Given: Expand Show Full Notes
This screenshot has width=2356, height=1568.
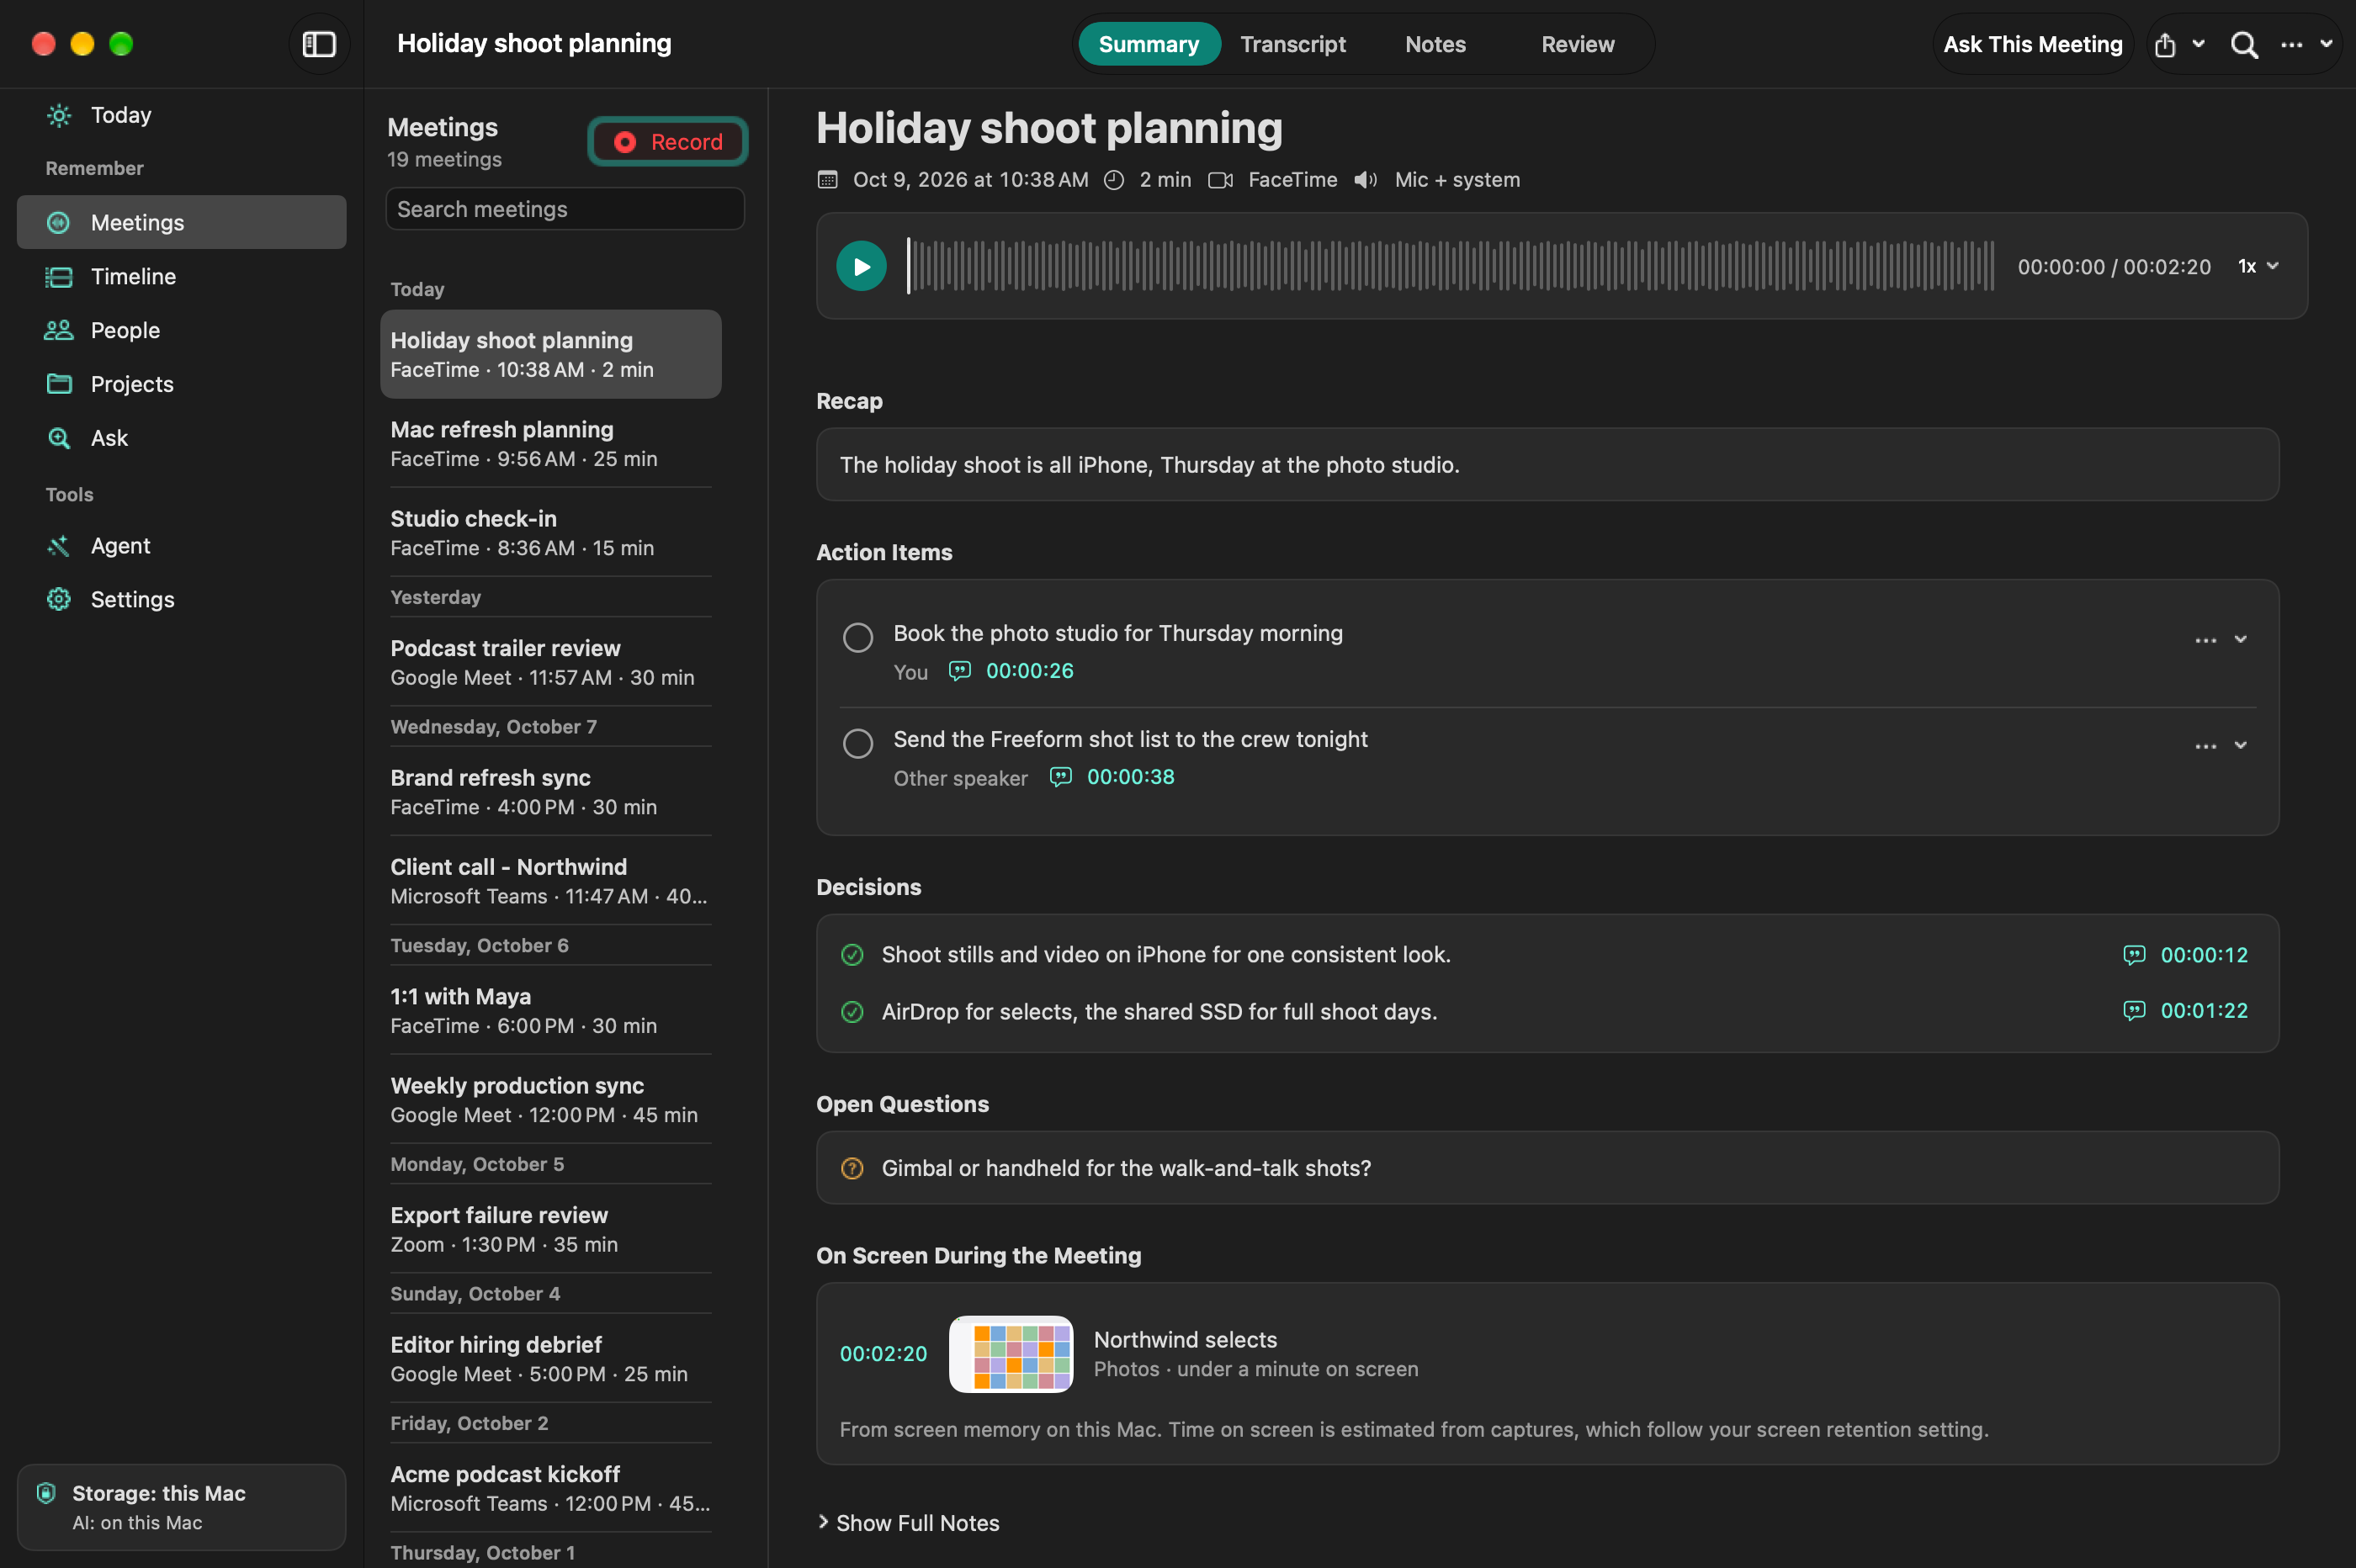Looking at the screenshot, I should [x=908, y=1523].
